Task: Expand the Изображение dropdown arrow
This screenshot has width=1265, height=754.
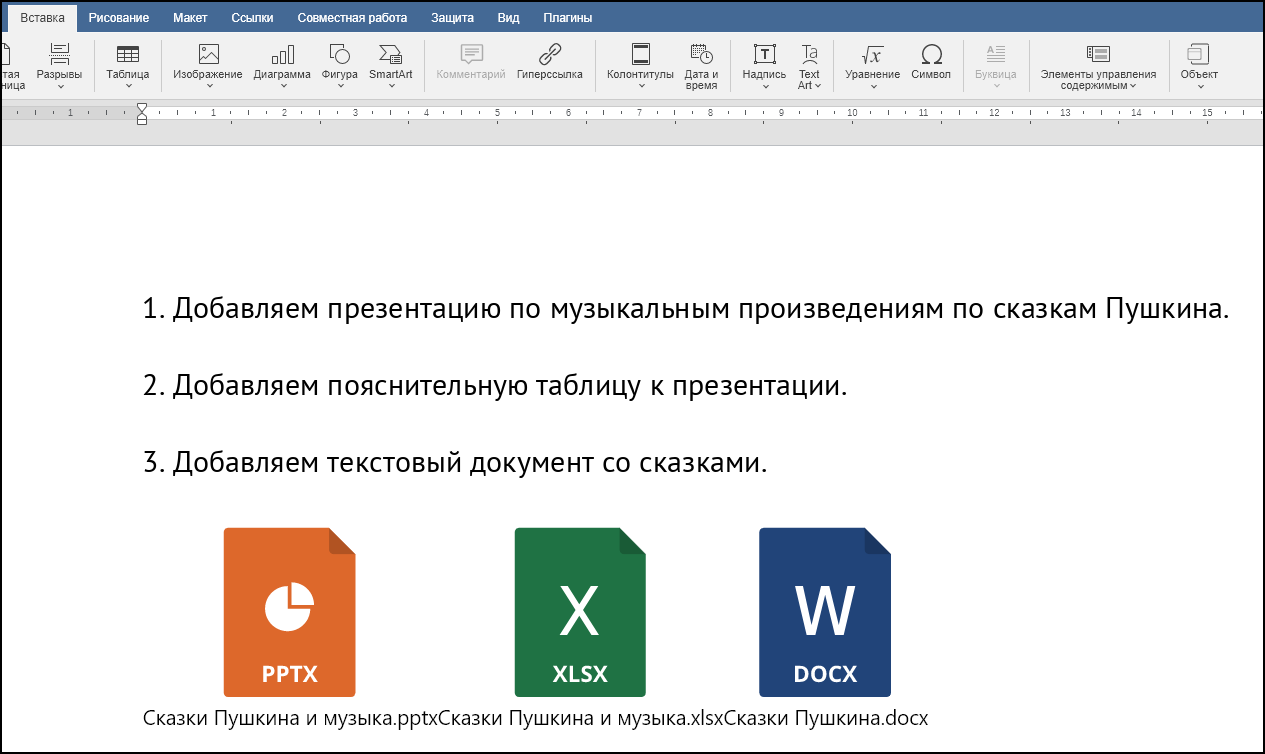Action: (208, 86)
